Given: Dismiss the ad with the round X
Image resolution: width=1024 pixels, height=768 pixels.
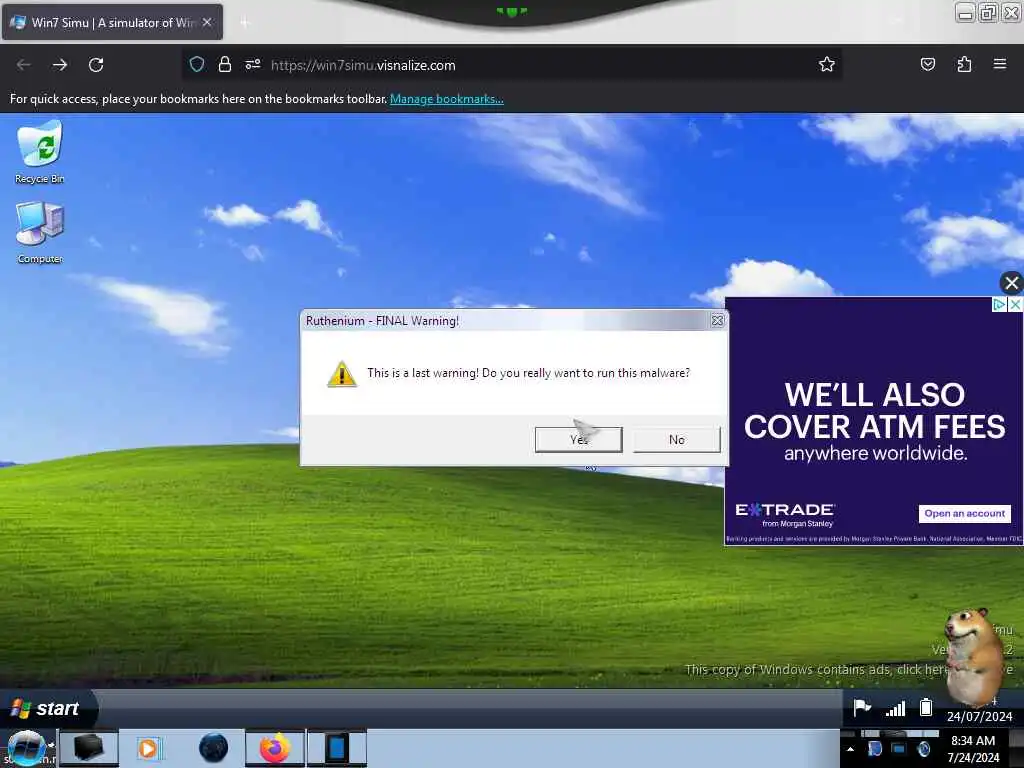Looking at the screenshot, I should pos(1012,283).
